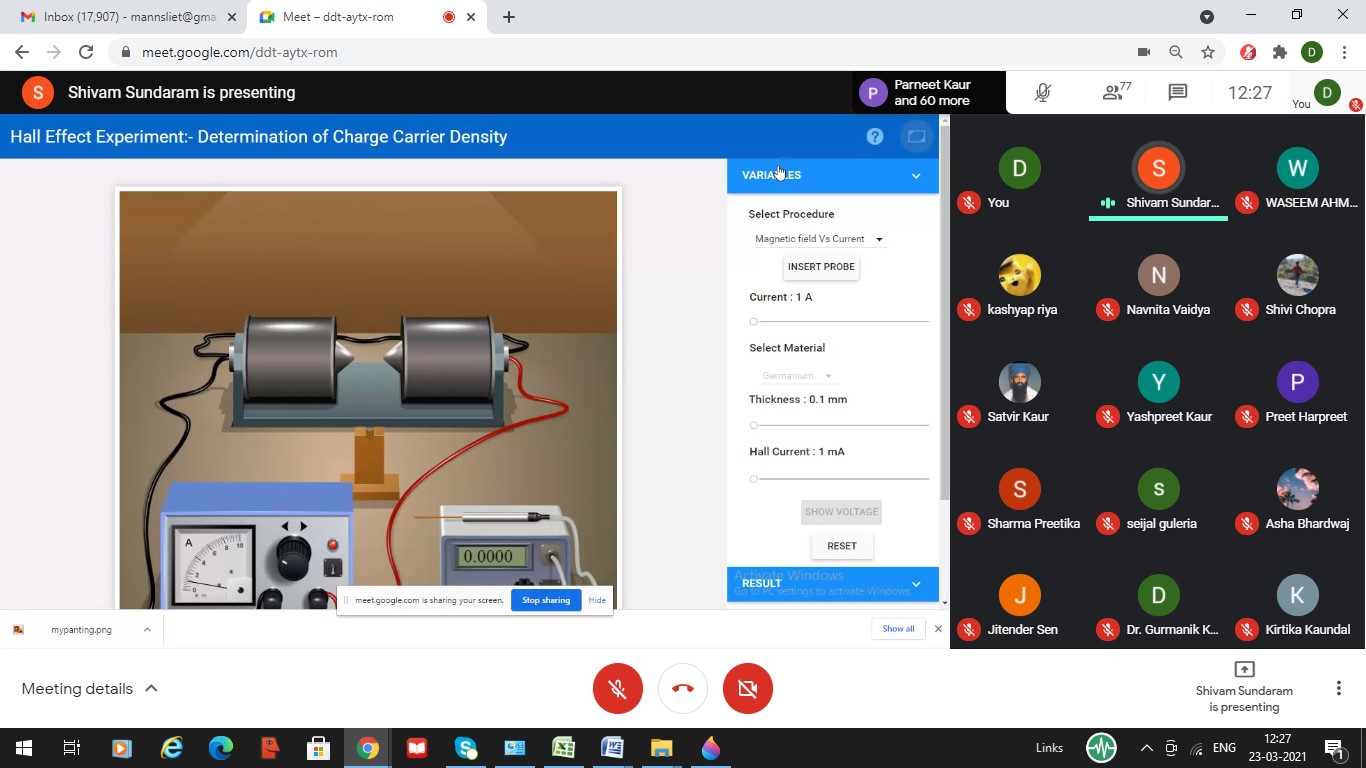Collapse the VARIABLES panel
Image resolution: width=1366 pixels, height=768 pixels.
(915, 175)
